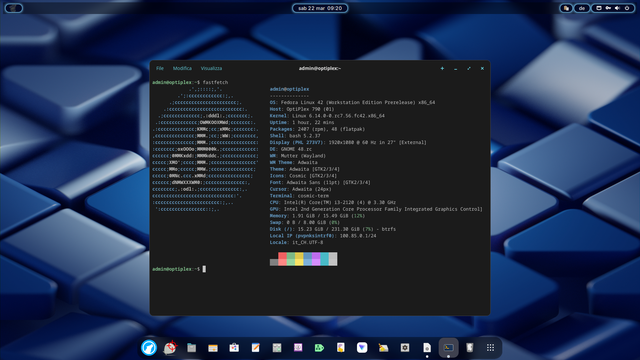
Task: Open the activities pill in top-left corner
Action: pos(13,8)
